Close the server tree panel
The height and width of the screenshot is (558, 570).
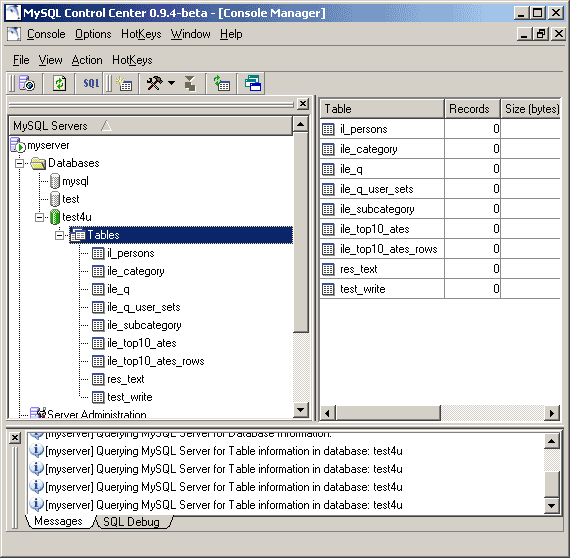(x=303, y=104)
